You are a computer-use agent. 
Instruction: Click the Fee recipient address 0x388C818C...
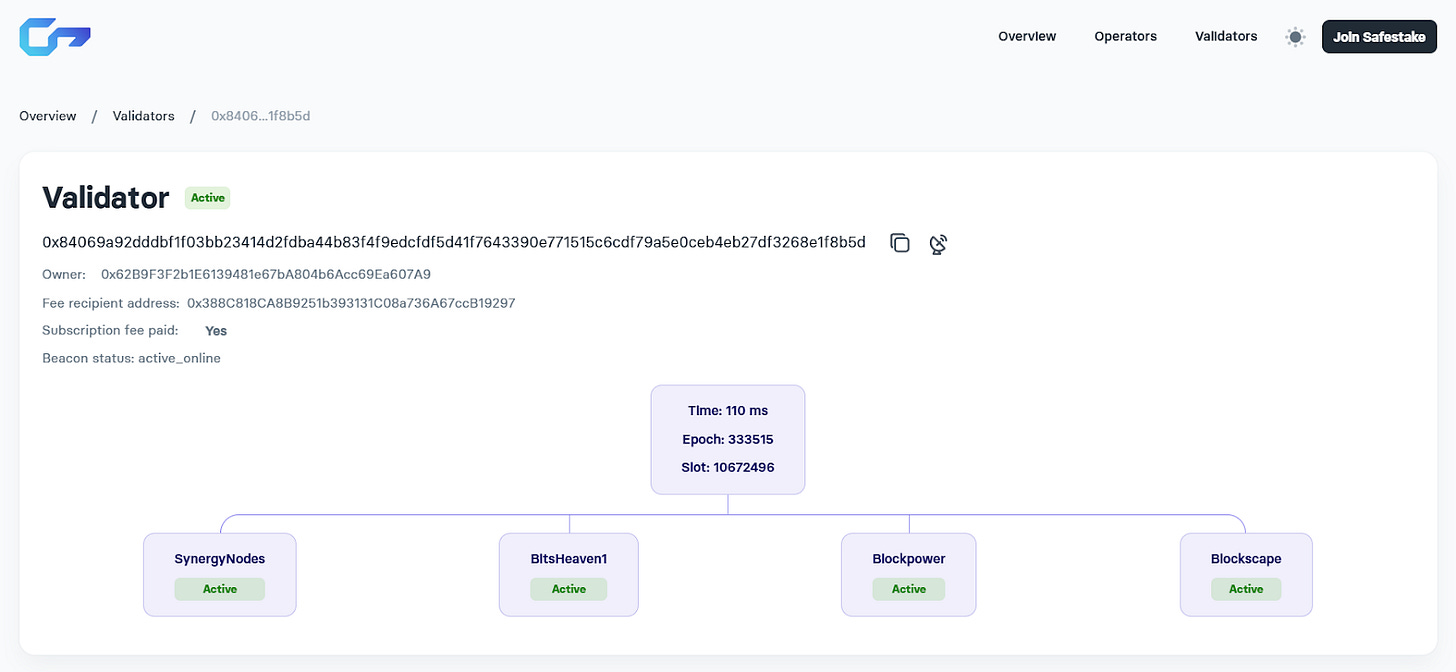(351, 302)
